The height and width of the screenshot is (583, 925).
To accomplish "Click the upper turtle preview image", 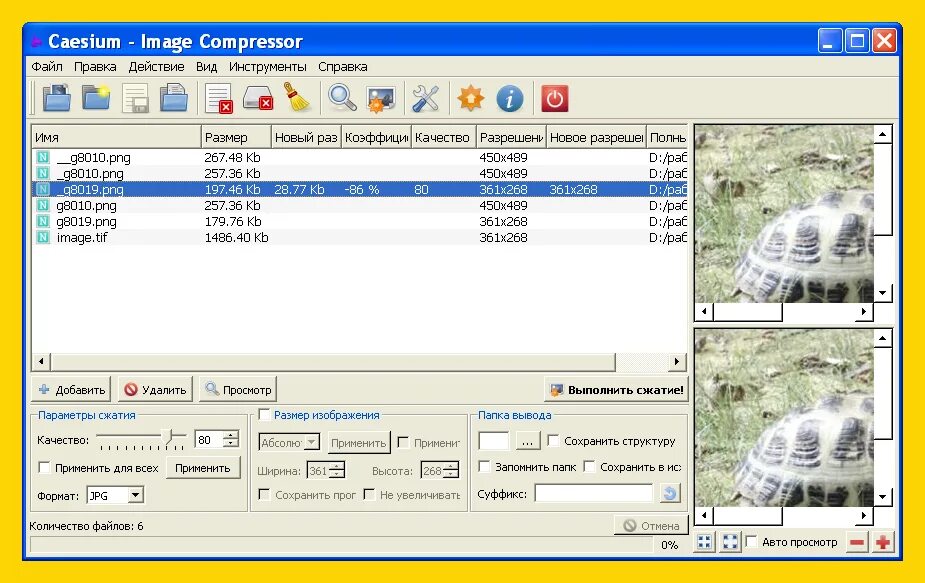I will coord(784,214).
